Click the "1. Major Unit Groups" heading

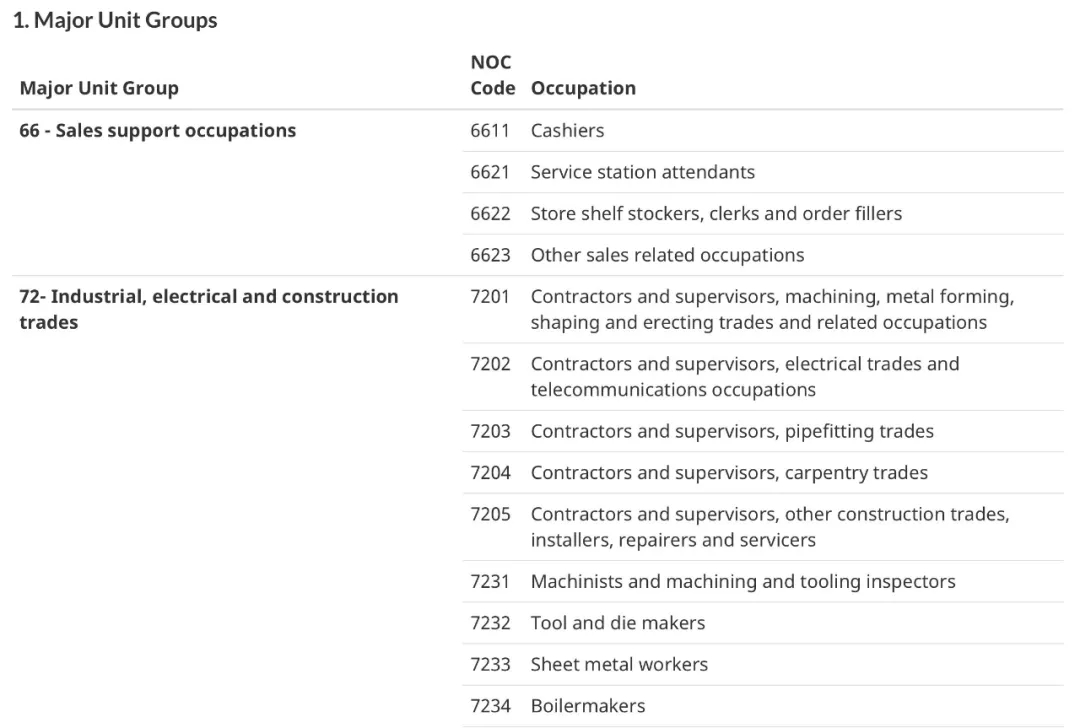(114, 20)
